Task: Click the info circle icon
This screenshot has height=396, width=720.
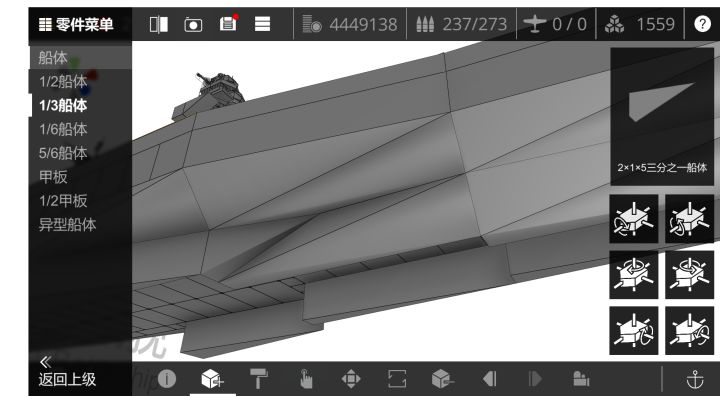Action: point(167,379)
